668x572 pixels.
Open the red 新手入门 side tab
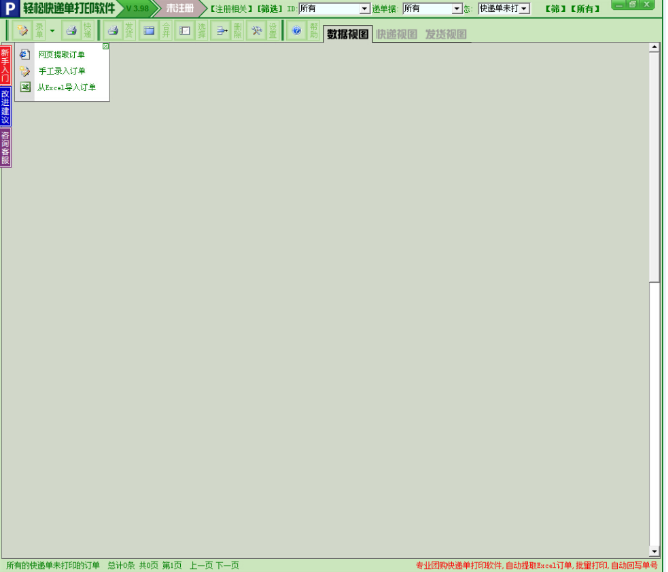tap(5, 65)
